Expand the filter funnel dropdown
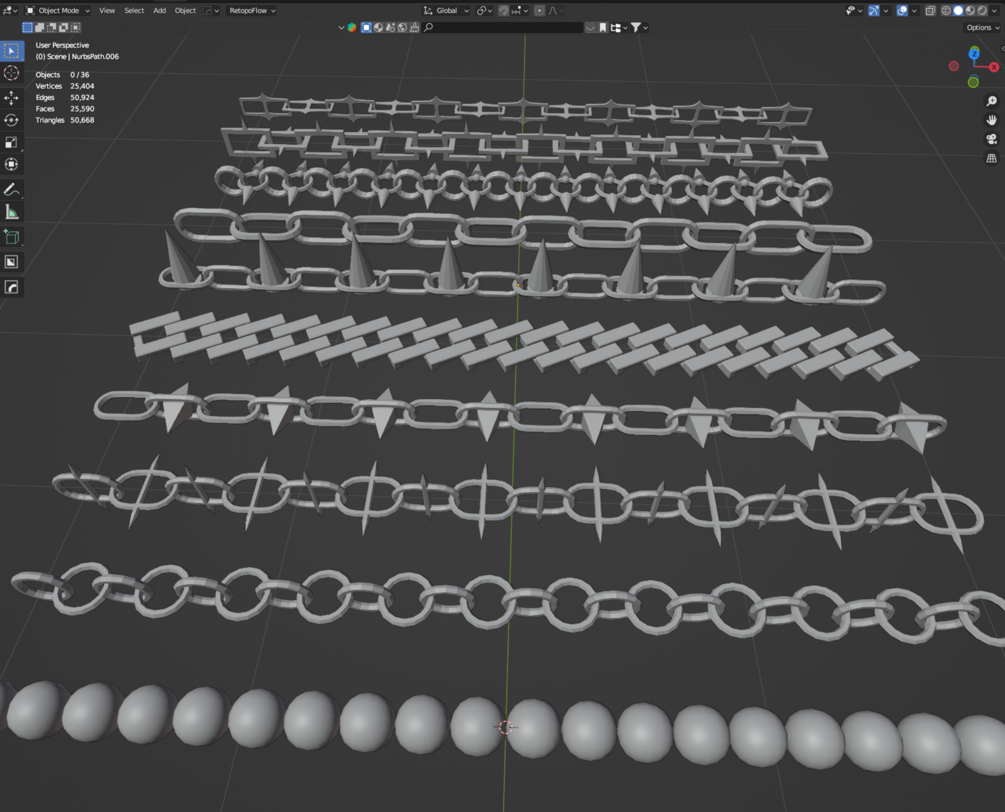Viewport: 1005px width, 812px height. click(x=639, y=28)
